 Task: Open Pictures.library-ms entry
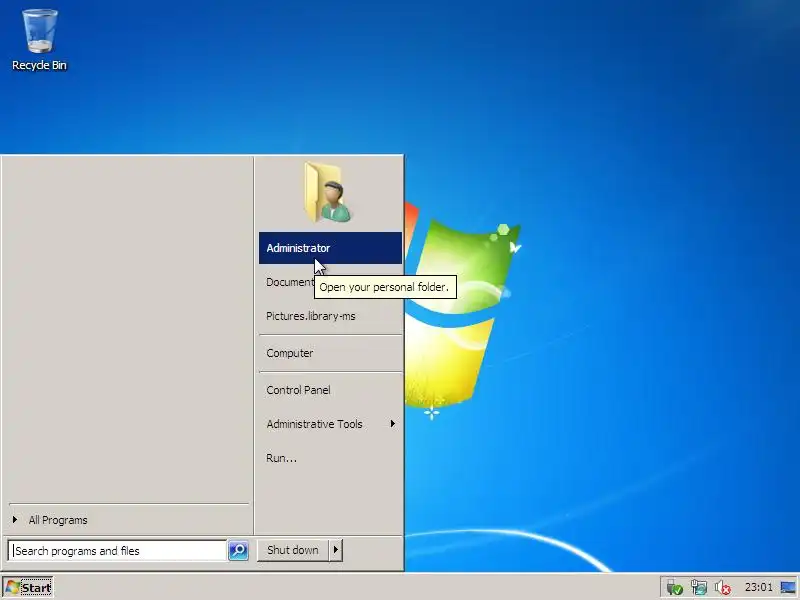[331, 316]
